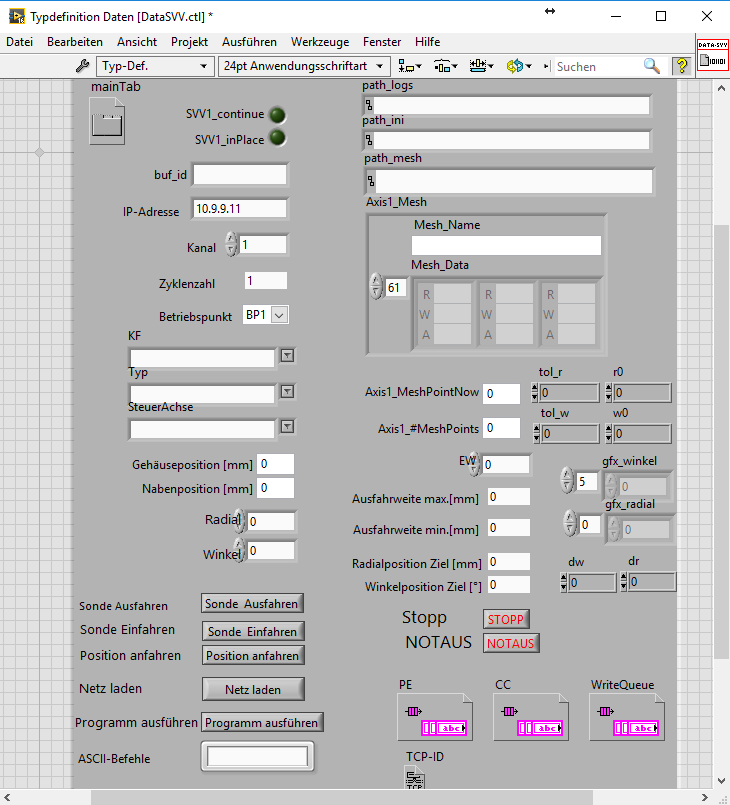730x805 pixels.
Task: Click the IP-Adresse input field
Action: [x=240, y=209]
